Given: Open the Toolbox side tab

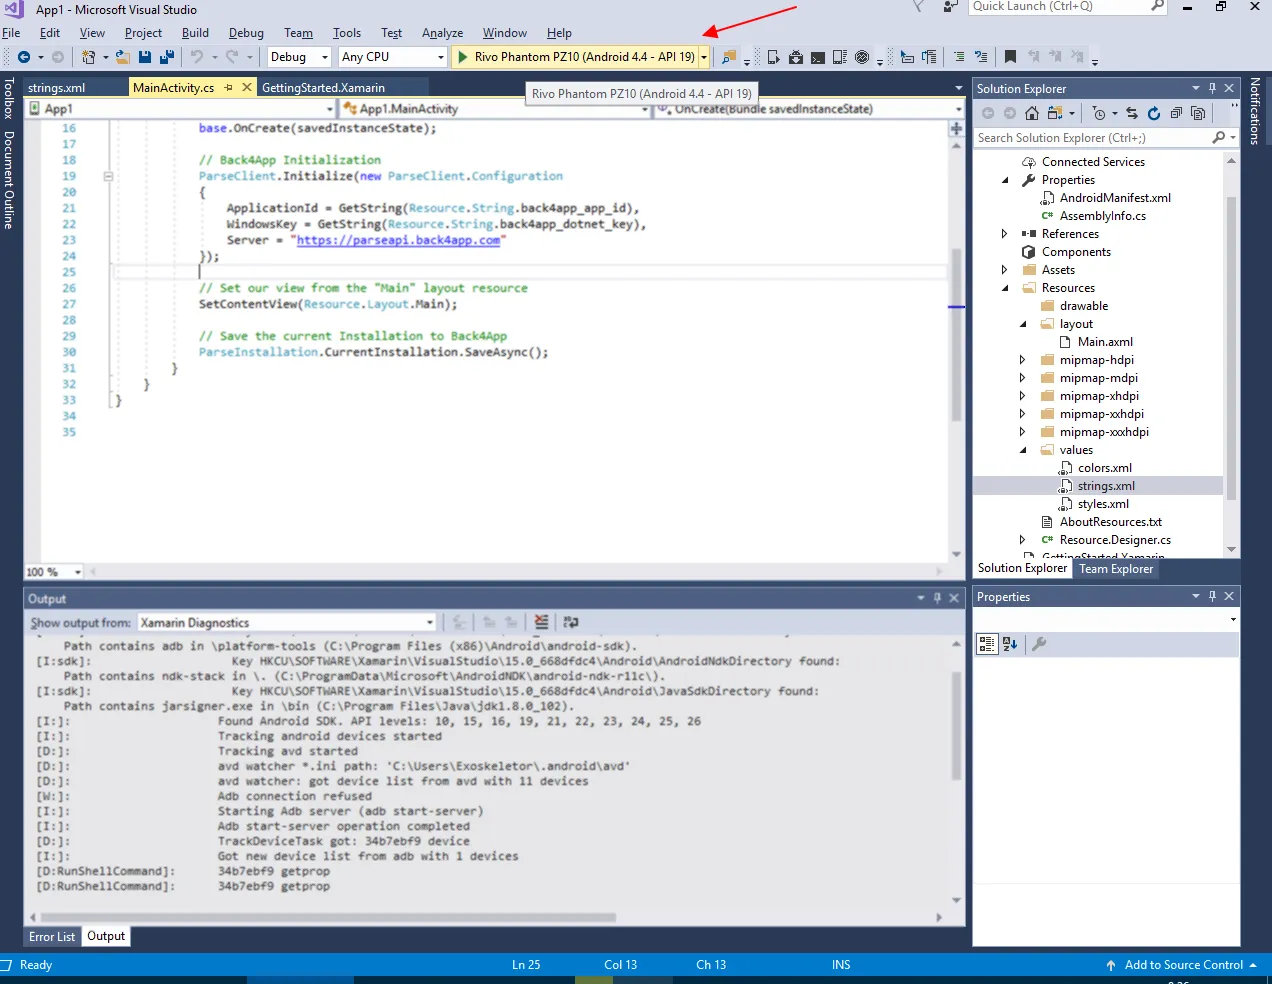Looking at the screenshot, I should click(9, 98).
